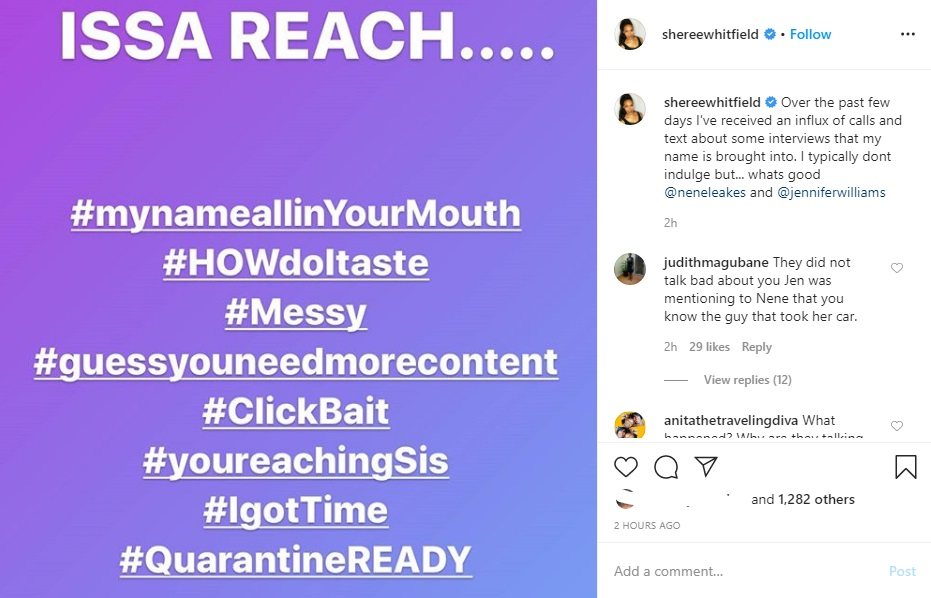This screenshot has height=598, width=931.
Task: Open anitathetravelingdiva's profile name
Action: [x=731, y=420]
